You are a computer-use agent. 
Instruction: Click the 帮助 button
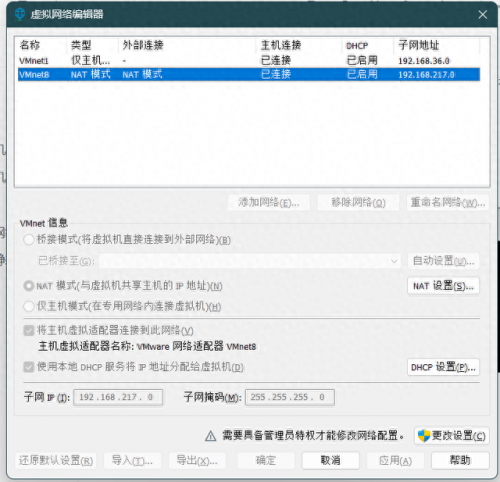pyautogui.click(x=460, y=460)
